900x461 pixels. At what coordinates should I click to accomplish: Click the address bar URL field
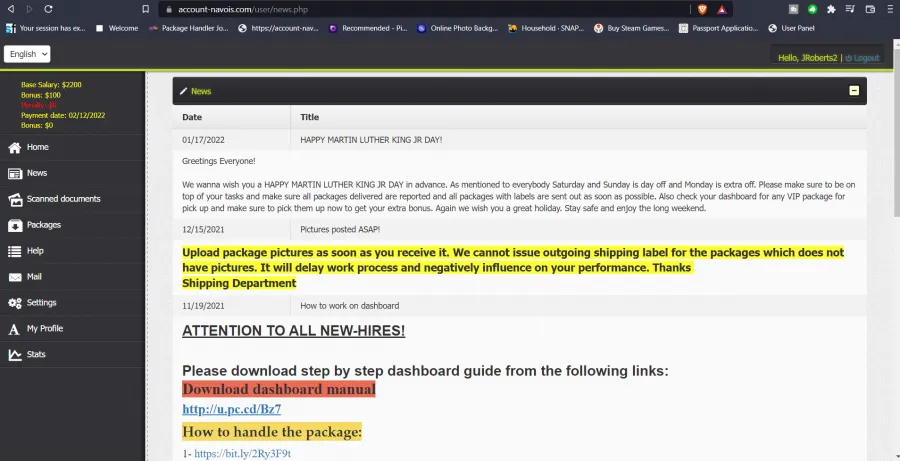pyautogui.click(x=425, y=9)
